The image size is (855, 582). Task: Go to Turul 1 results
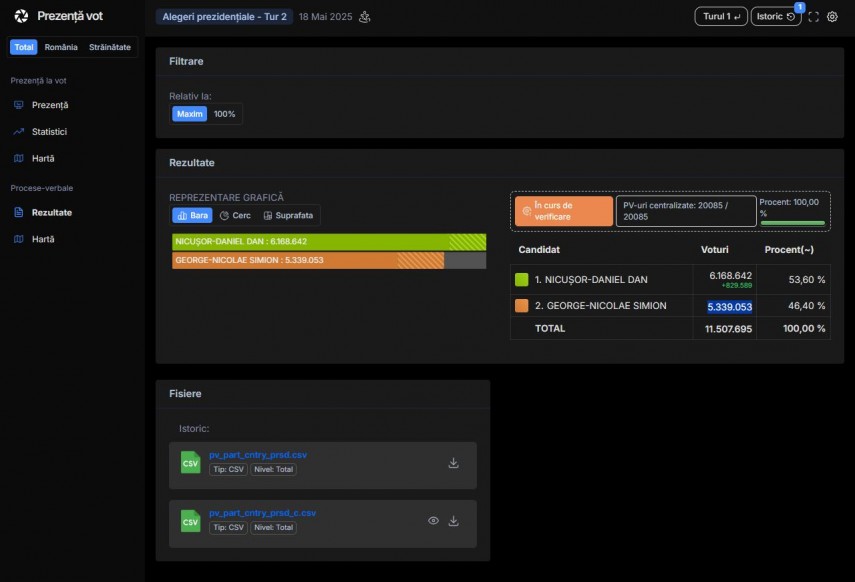click(x=721, y=16)
